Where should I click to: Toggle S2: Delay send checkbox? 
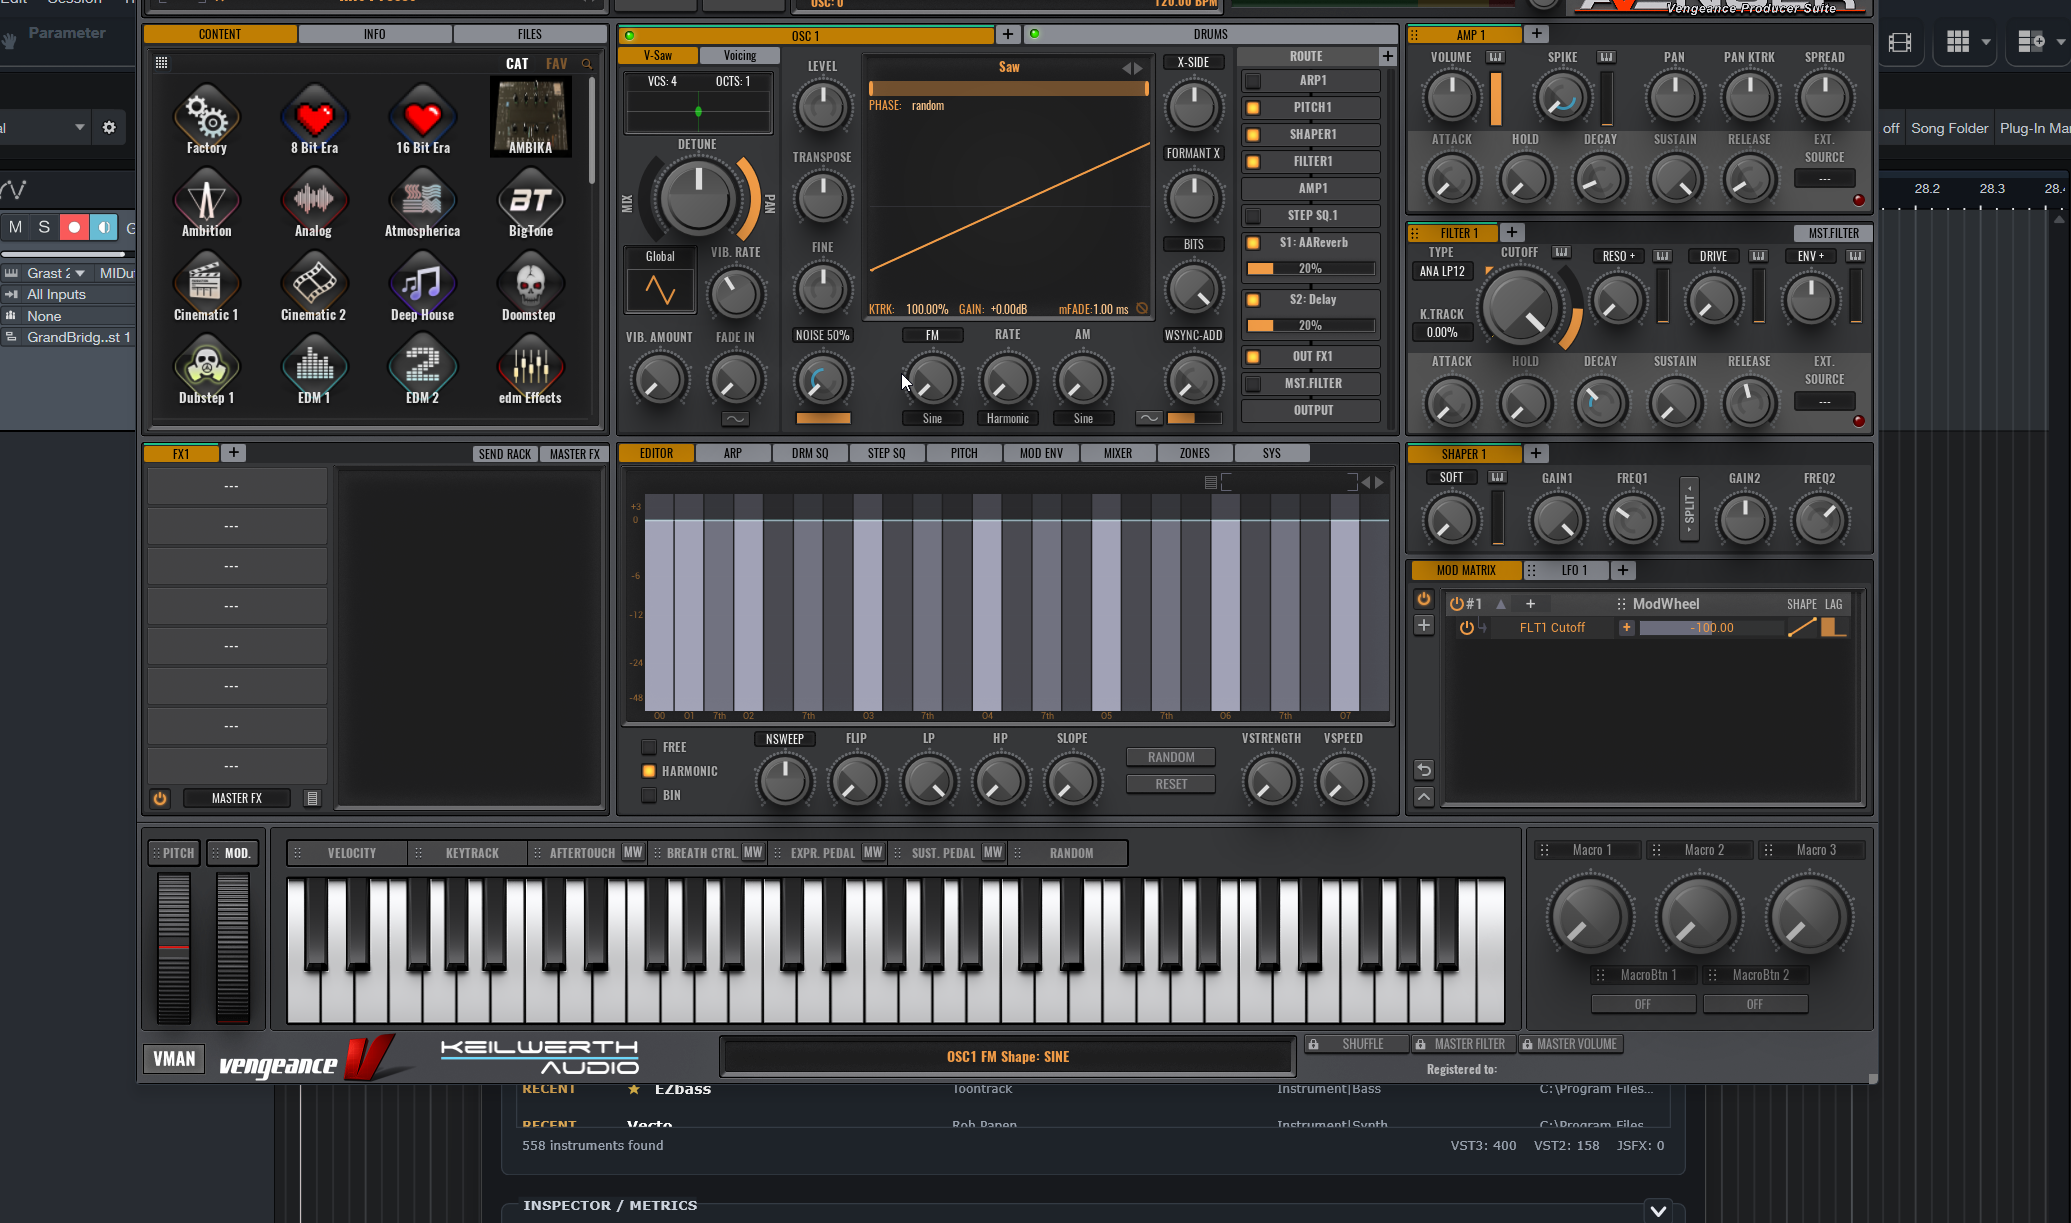click(1253, 300)
